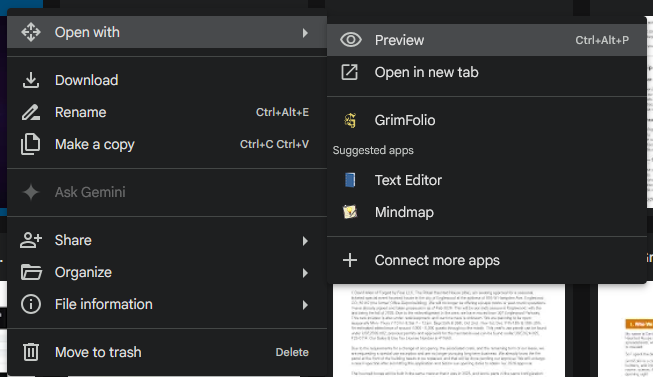
Task: Choose Open with from the context menu
Action: coord(167,32)
